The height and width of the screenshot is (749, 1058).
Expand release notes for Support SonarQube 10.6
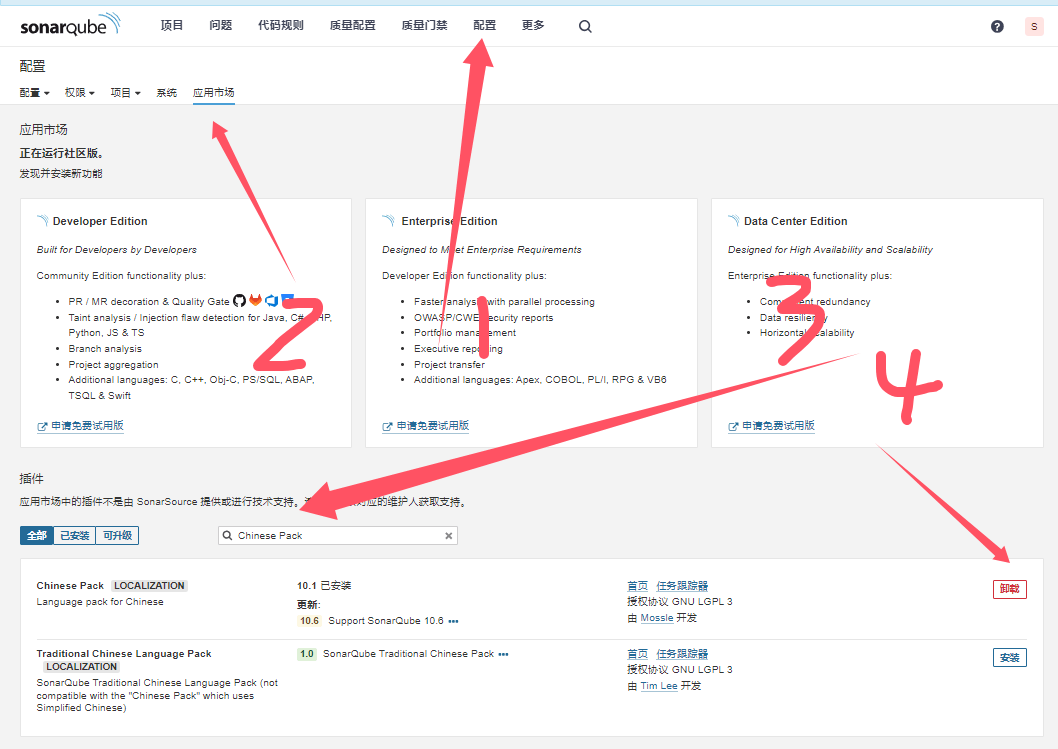point(453,621)
